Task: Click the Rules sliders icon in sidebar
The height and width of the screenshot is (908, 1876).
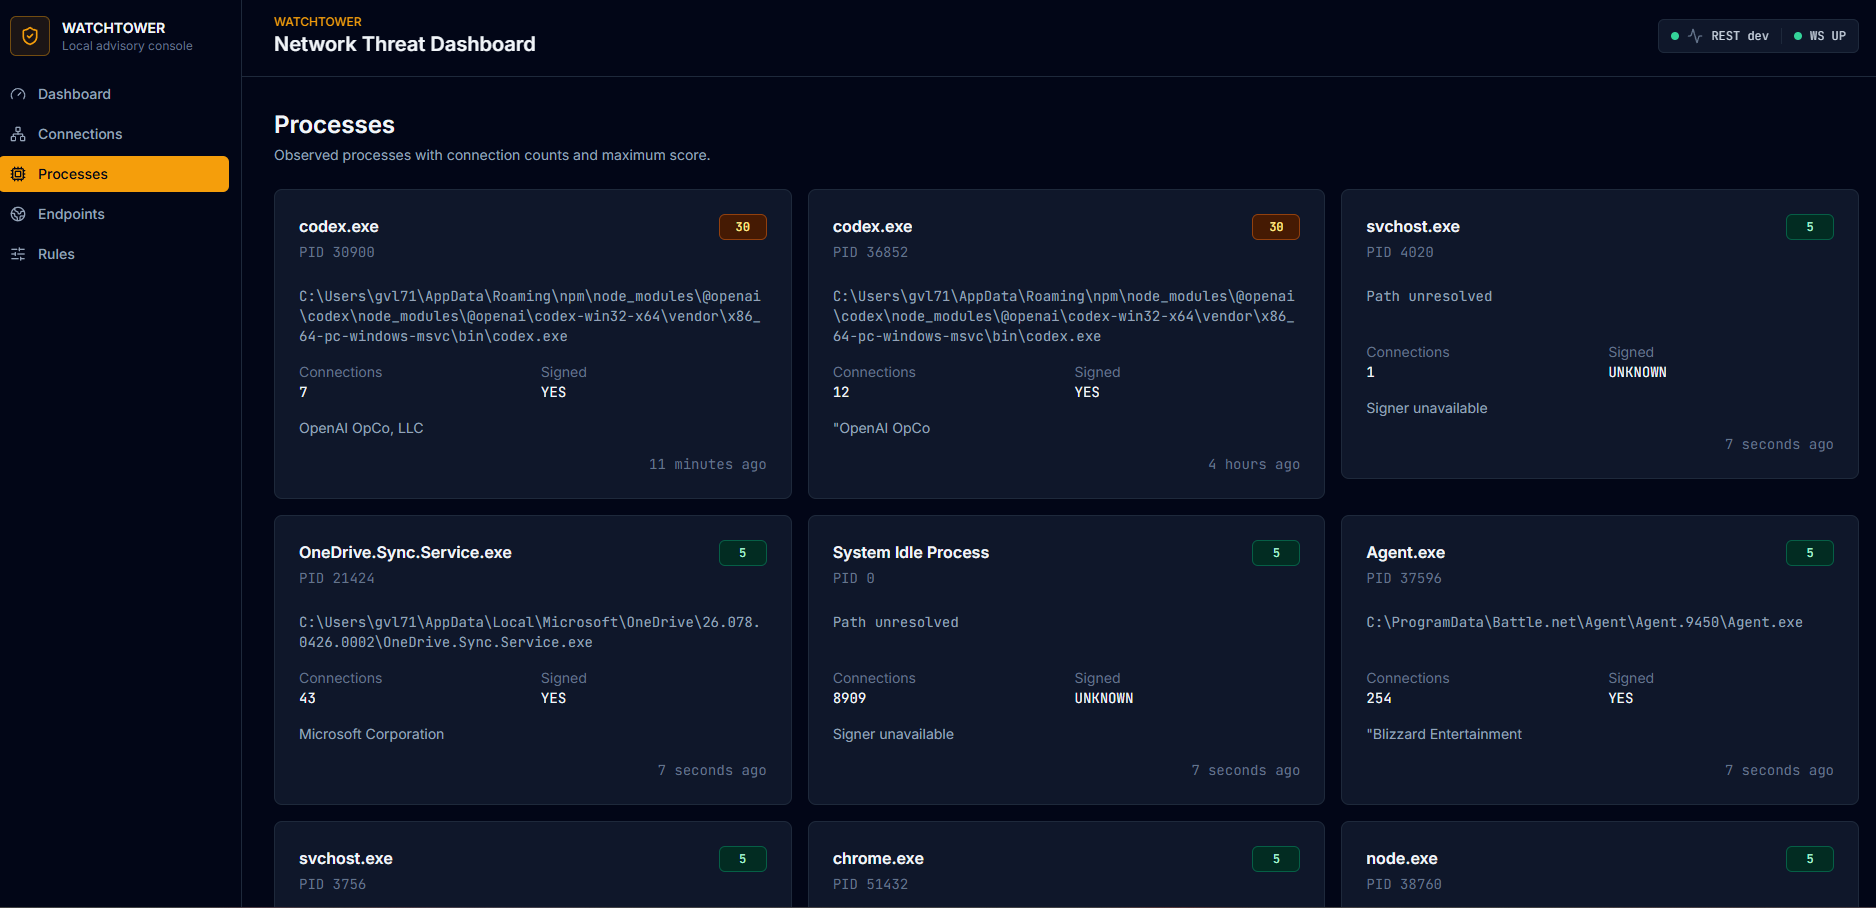Action: [18, 254]
